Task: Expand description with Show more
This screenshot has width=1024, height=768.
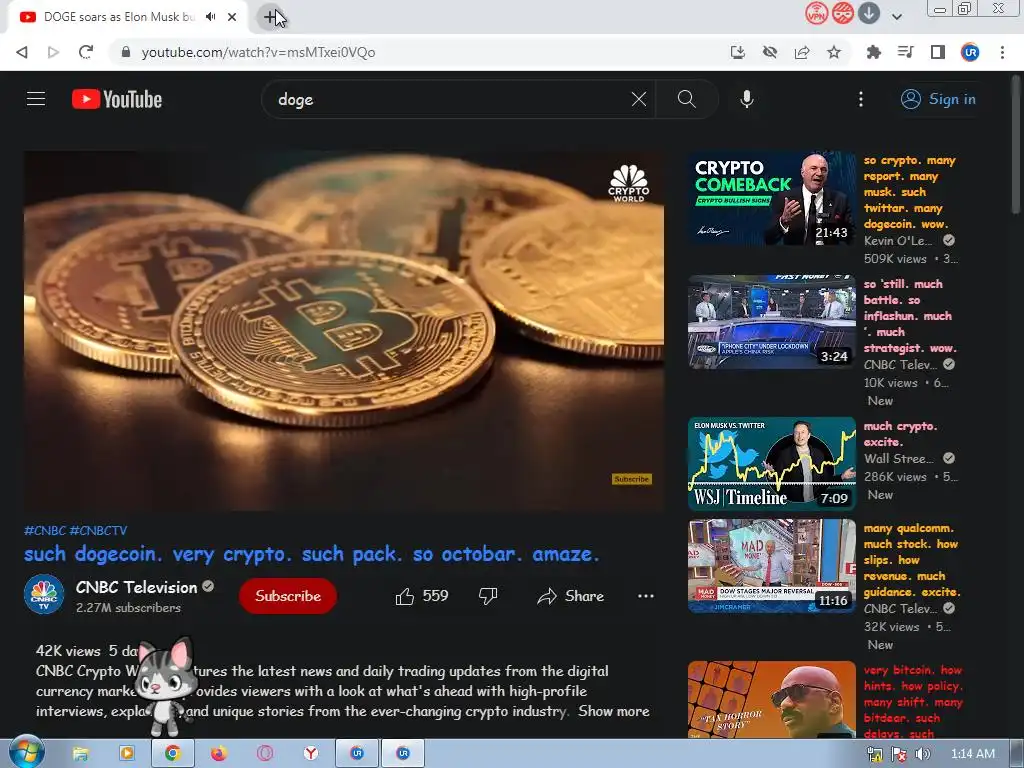Action: click(x=614, y=711)
